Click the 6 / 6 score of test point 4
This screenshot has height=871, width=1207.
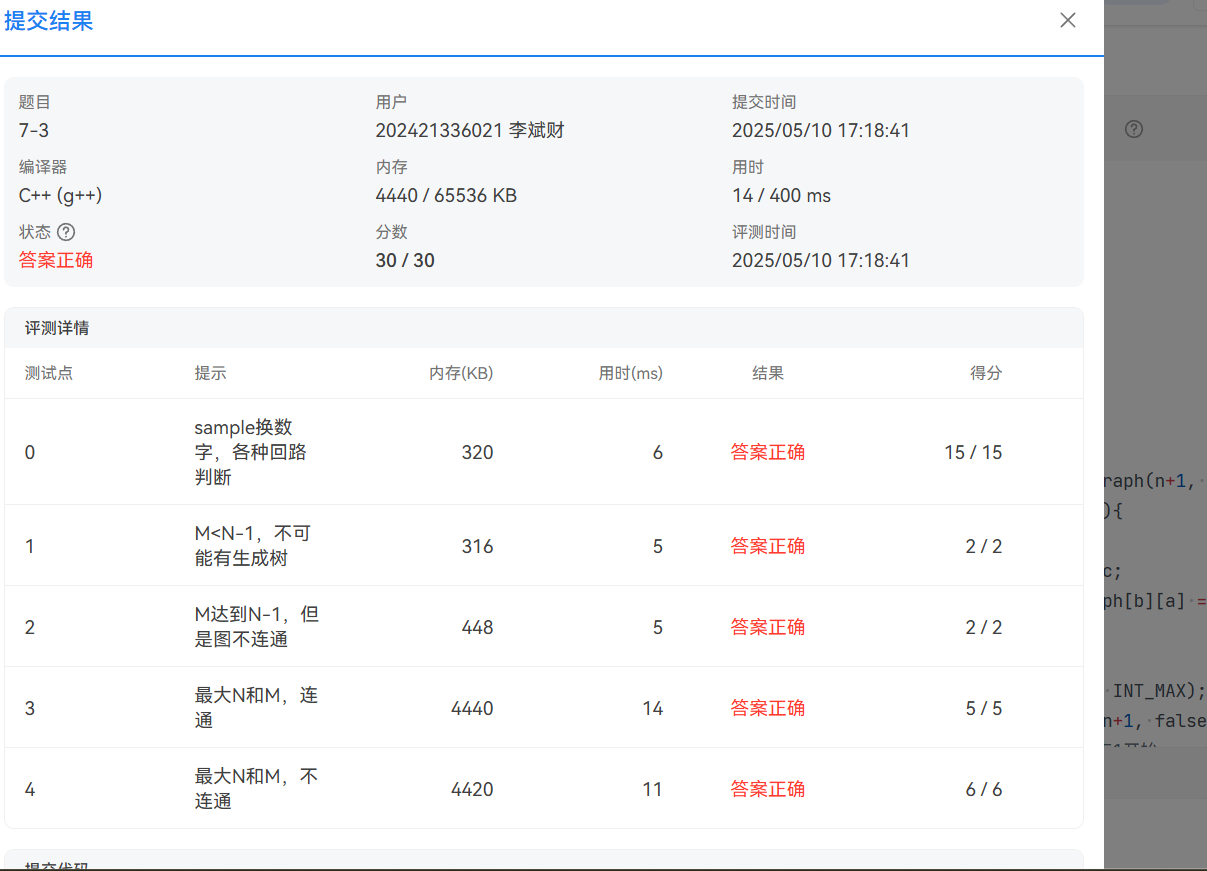pyautogui.click(x=984, y=789)
